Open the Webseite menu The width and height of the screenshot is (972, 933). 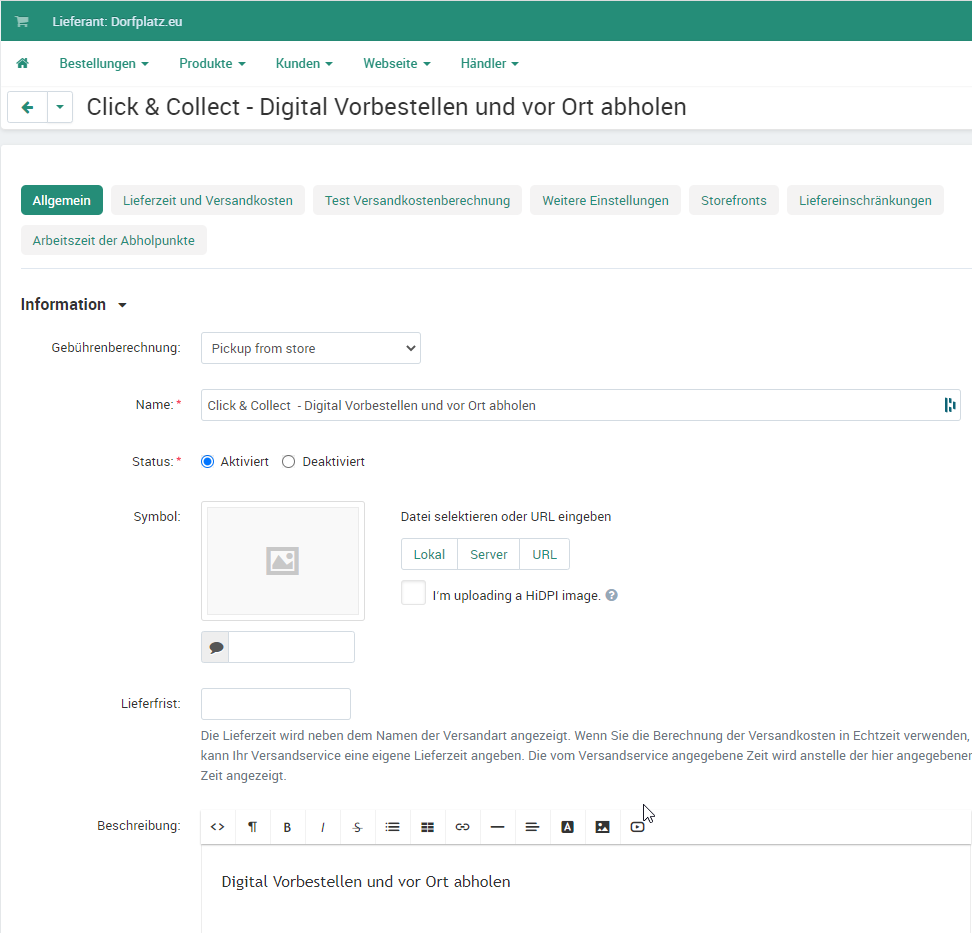click(397, 63)
